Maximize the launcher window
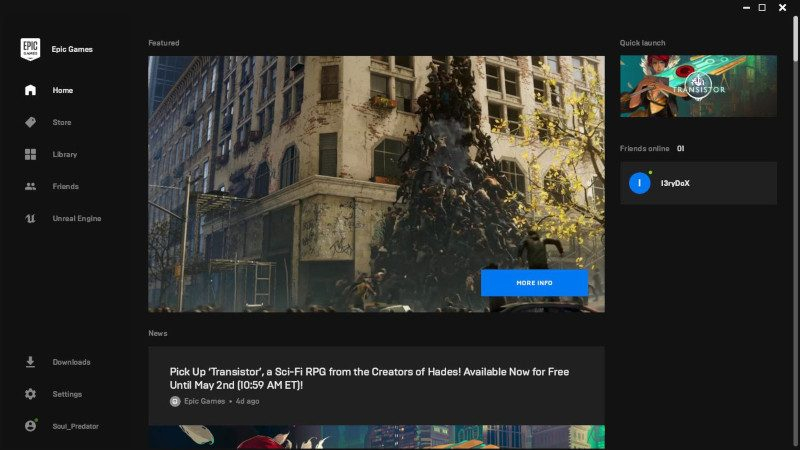The height and width of the screenshot is (450, 800). point(762,8)
